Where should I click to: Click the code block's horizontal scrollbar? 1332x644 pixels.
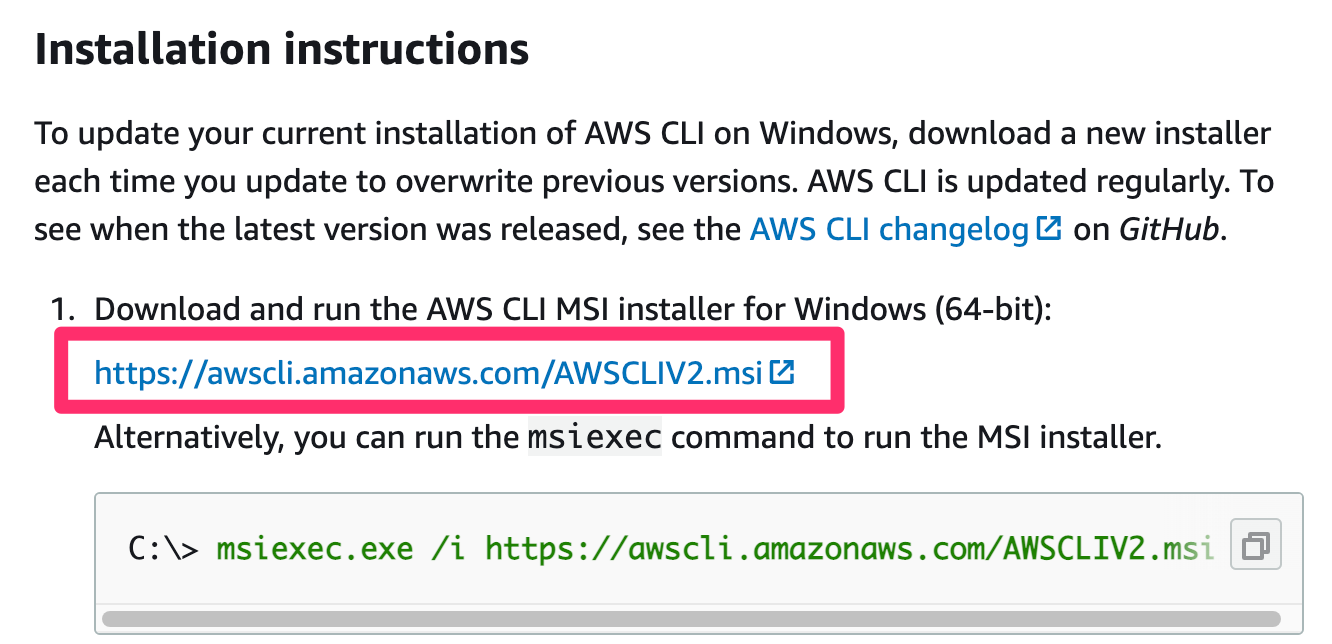pos(690,618)
